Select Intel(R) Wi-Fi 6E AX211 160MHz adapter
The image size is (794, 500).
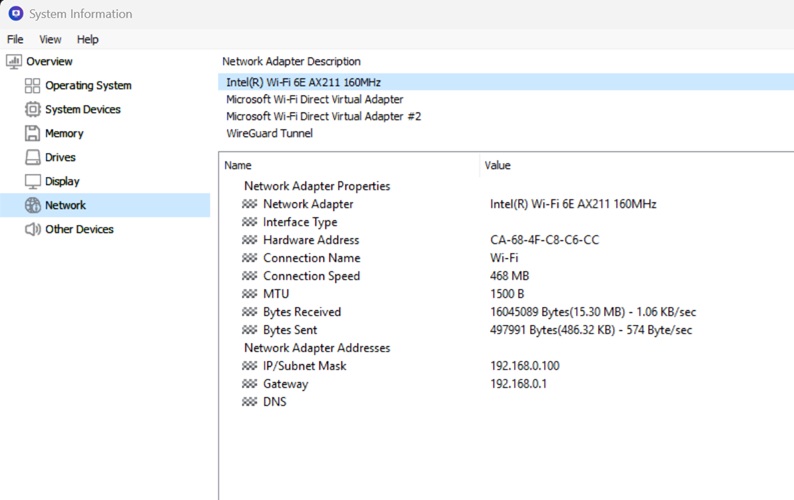[x=303, y=82]
